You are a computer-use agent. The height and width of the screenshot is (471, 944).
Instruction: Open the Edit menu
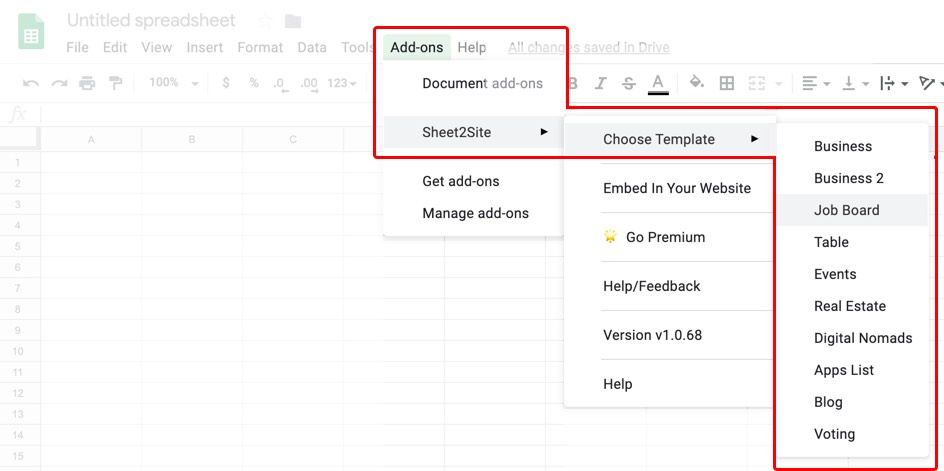(115, 48)
